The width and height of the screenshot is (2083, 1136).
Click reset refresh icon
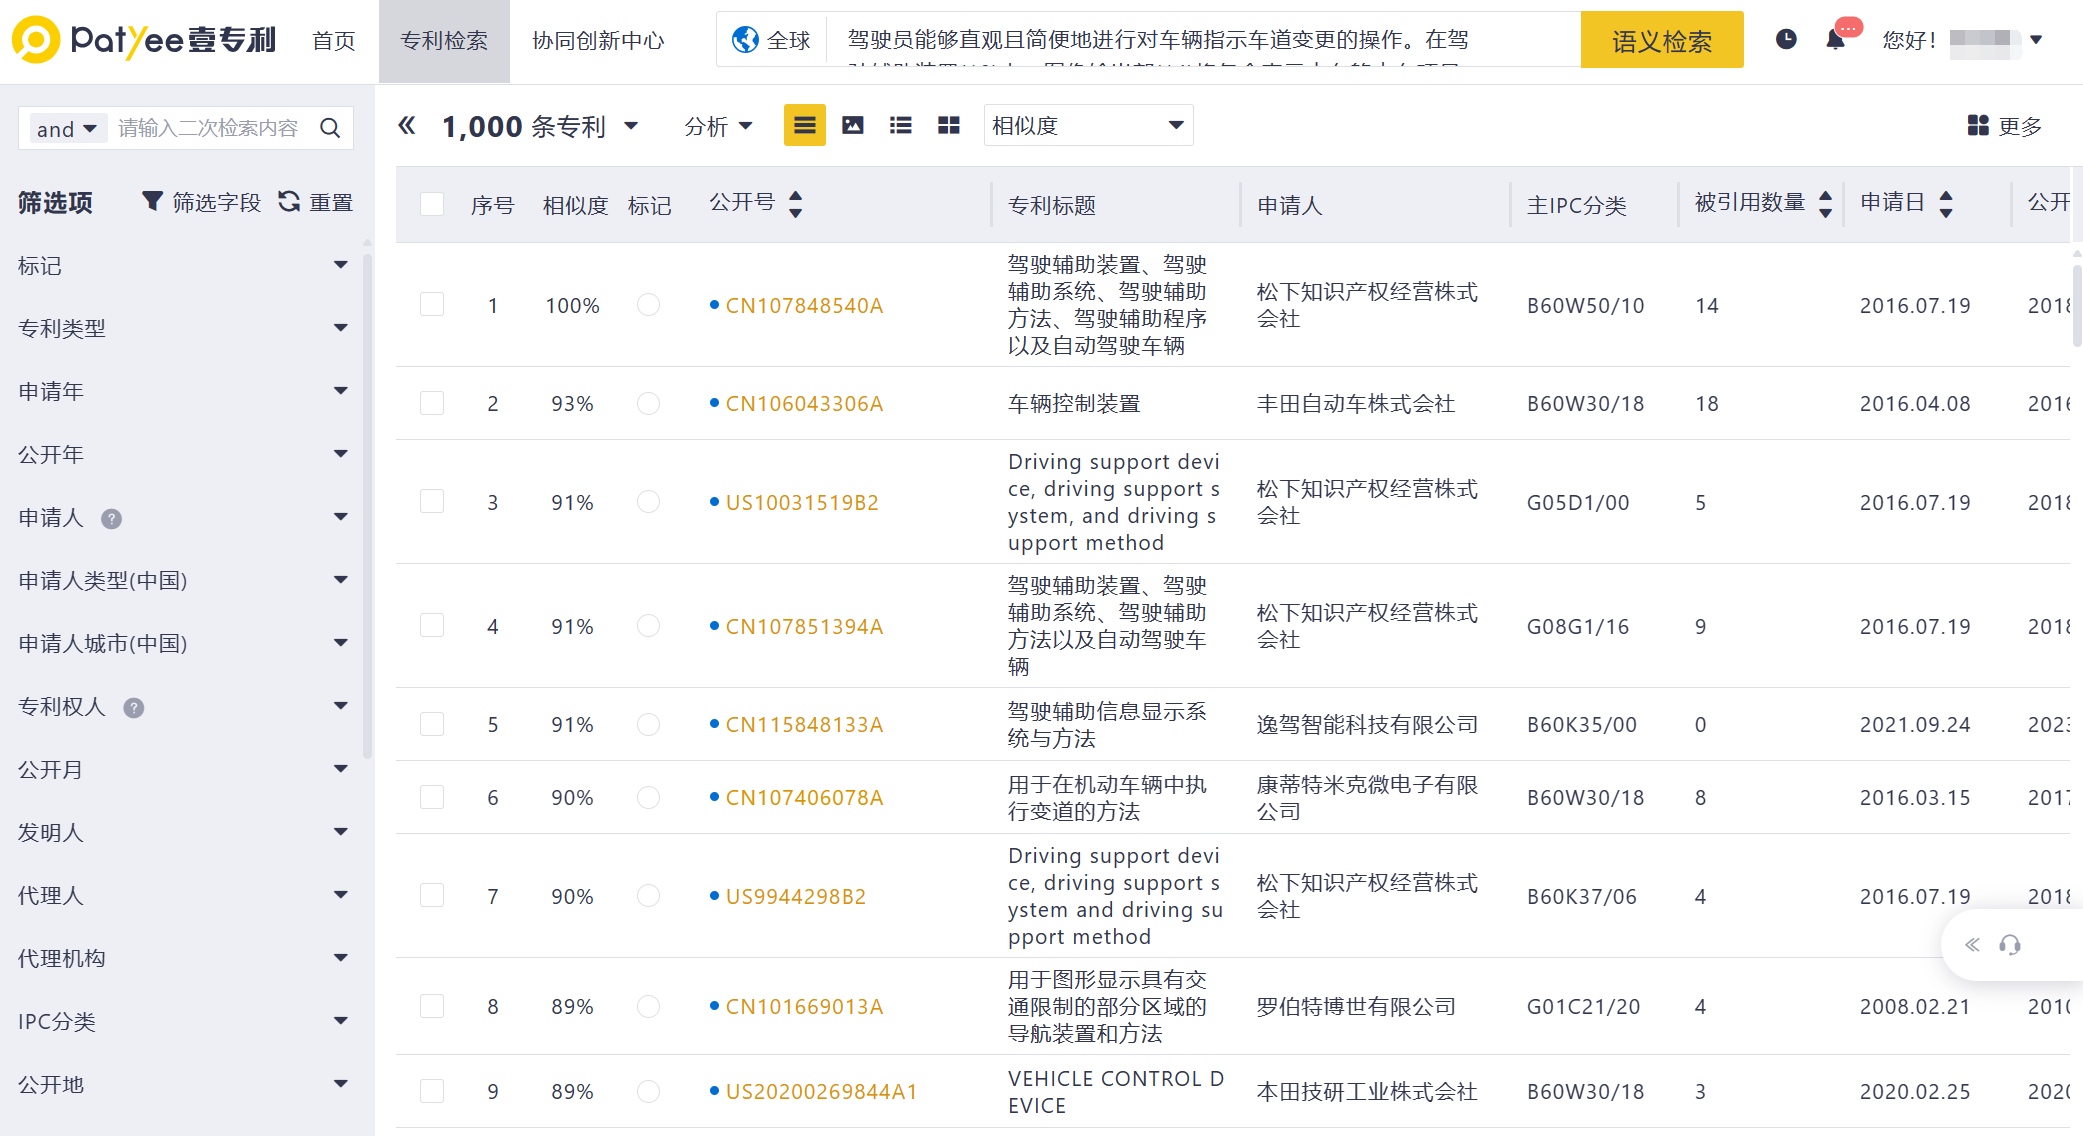[x=289, y=201]
